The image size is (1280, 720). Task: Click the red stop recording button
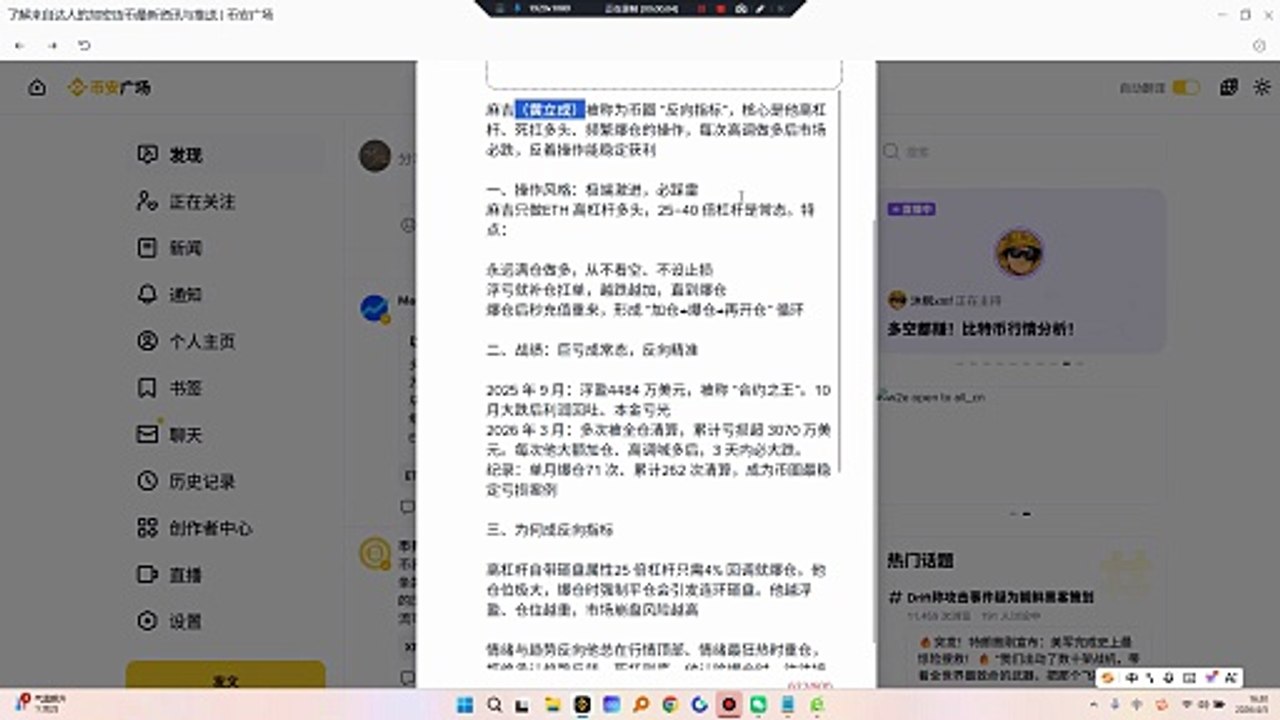pyautogui.click(x=720, y=8)
